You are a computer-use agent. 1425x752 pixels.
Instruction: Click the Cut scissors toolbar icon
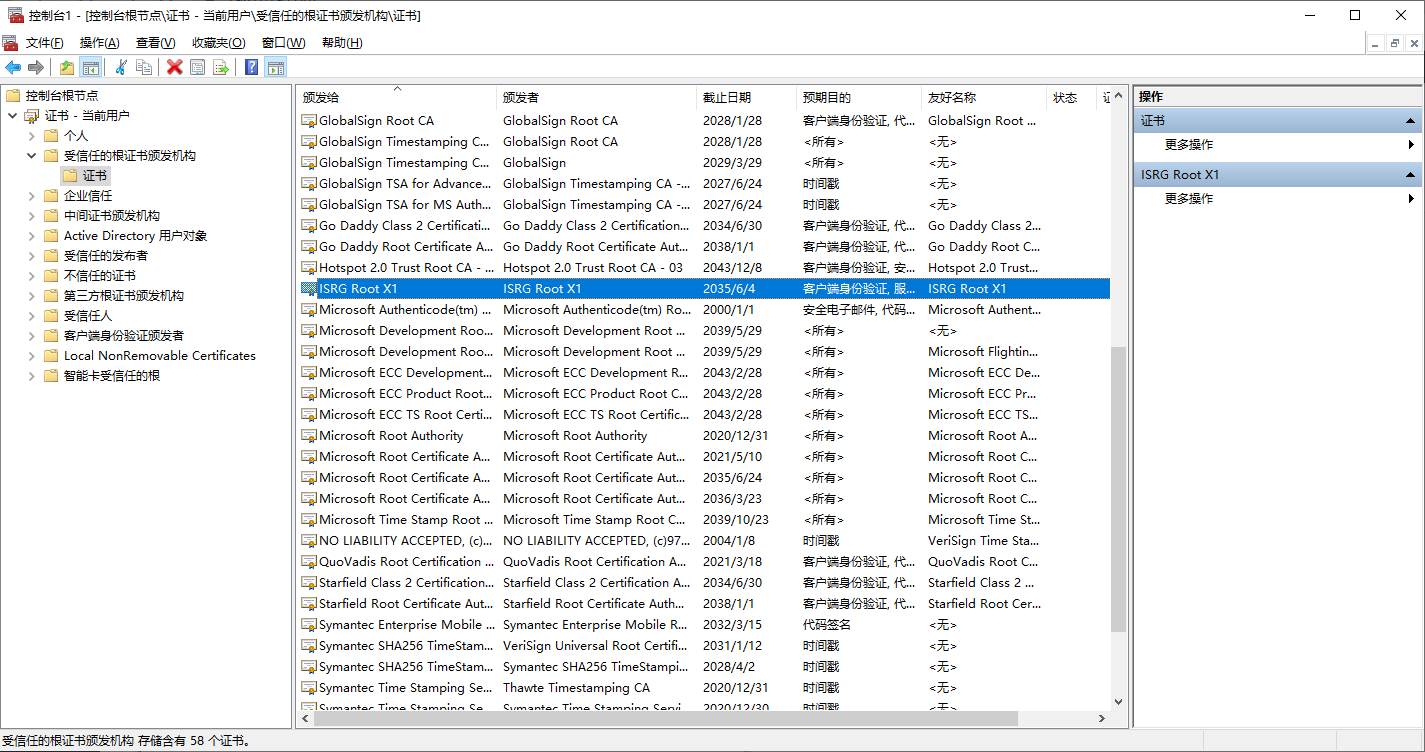(x=121, y=67)
